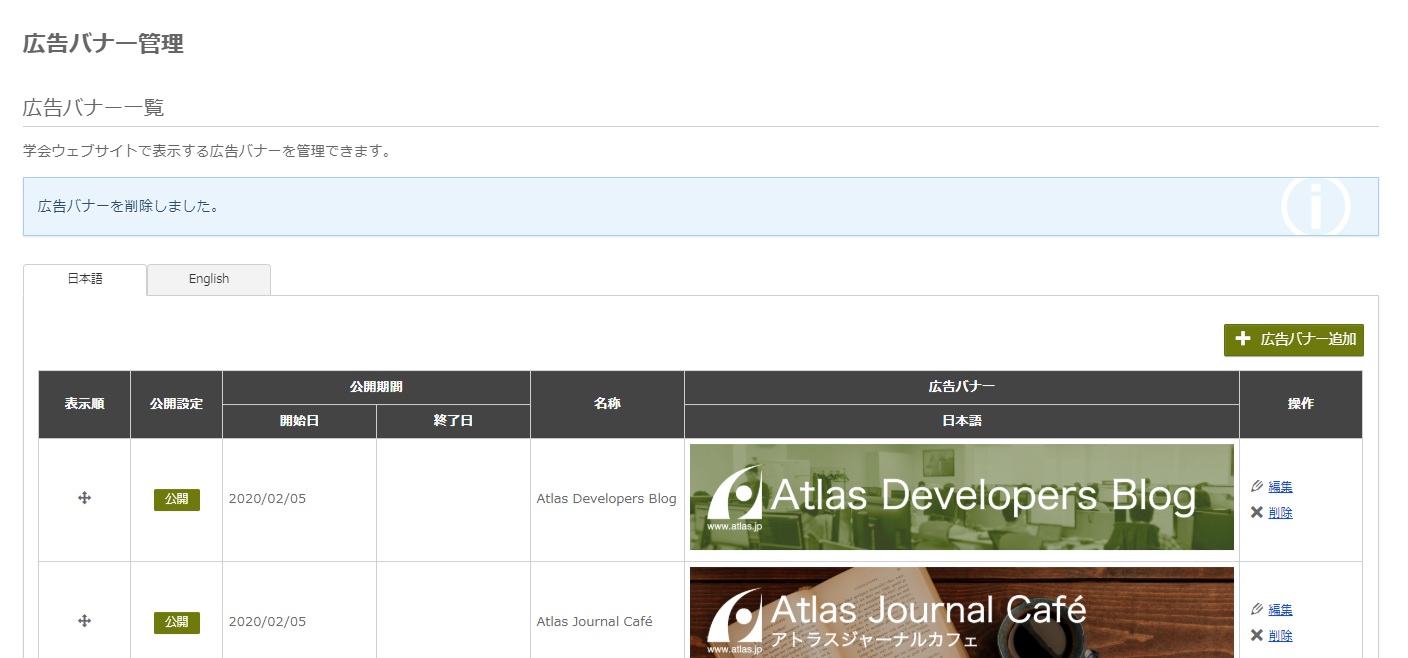
Task: Click the 広告バナー管理 page title
Action: click(103, 44)
